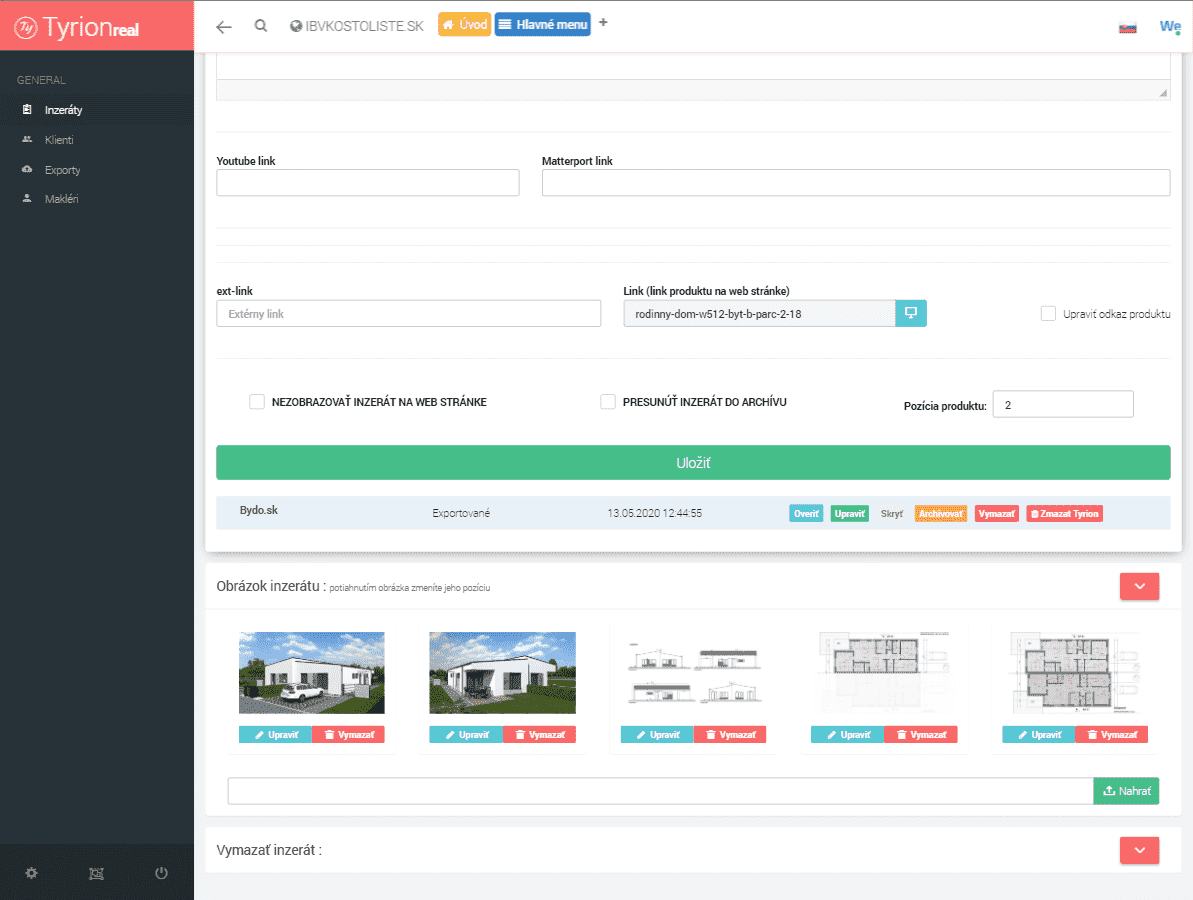Switch language via Slovak flag icon
Screen dimensions: 1193x900
coord(1127,28)
